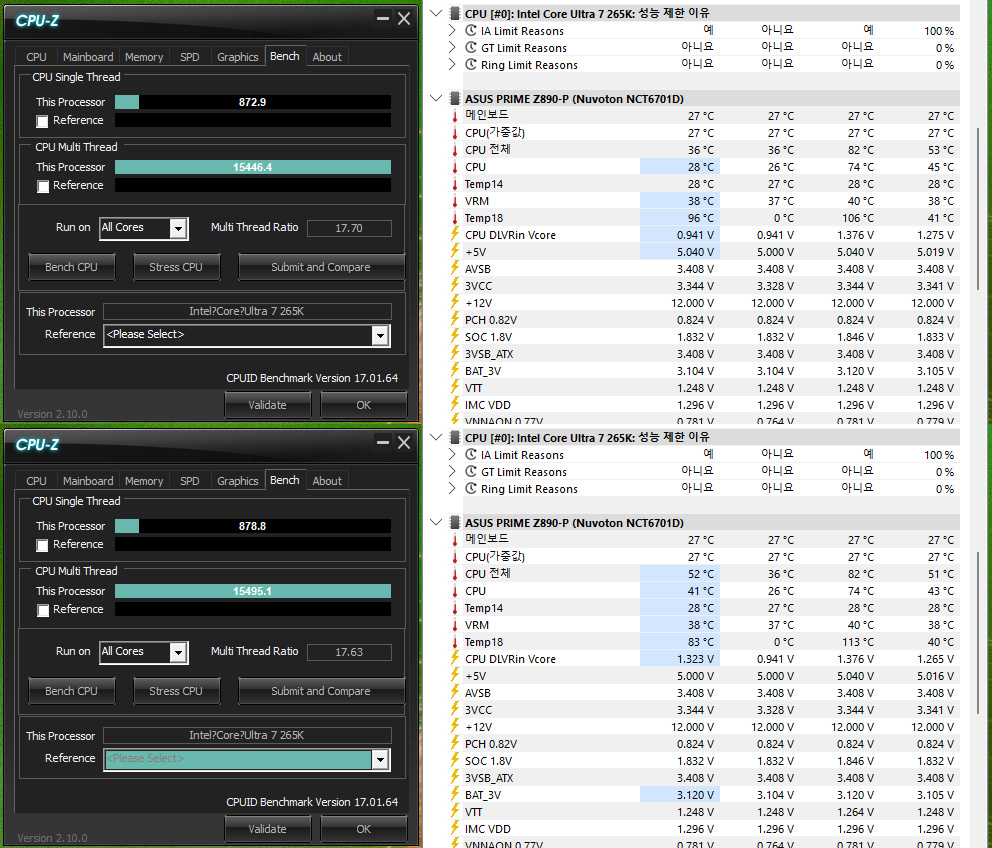
Task: Click lightning icon beside VTT in lower sensor panel
Action: tap(454, 812)
